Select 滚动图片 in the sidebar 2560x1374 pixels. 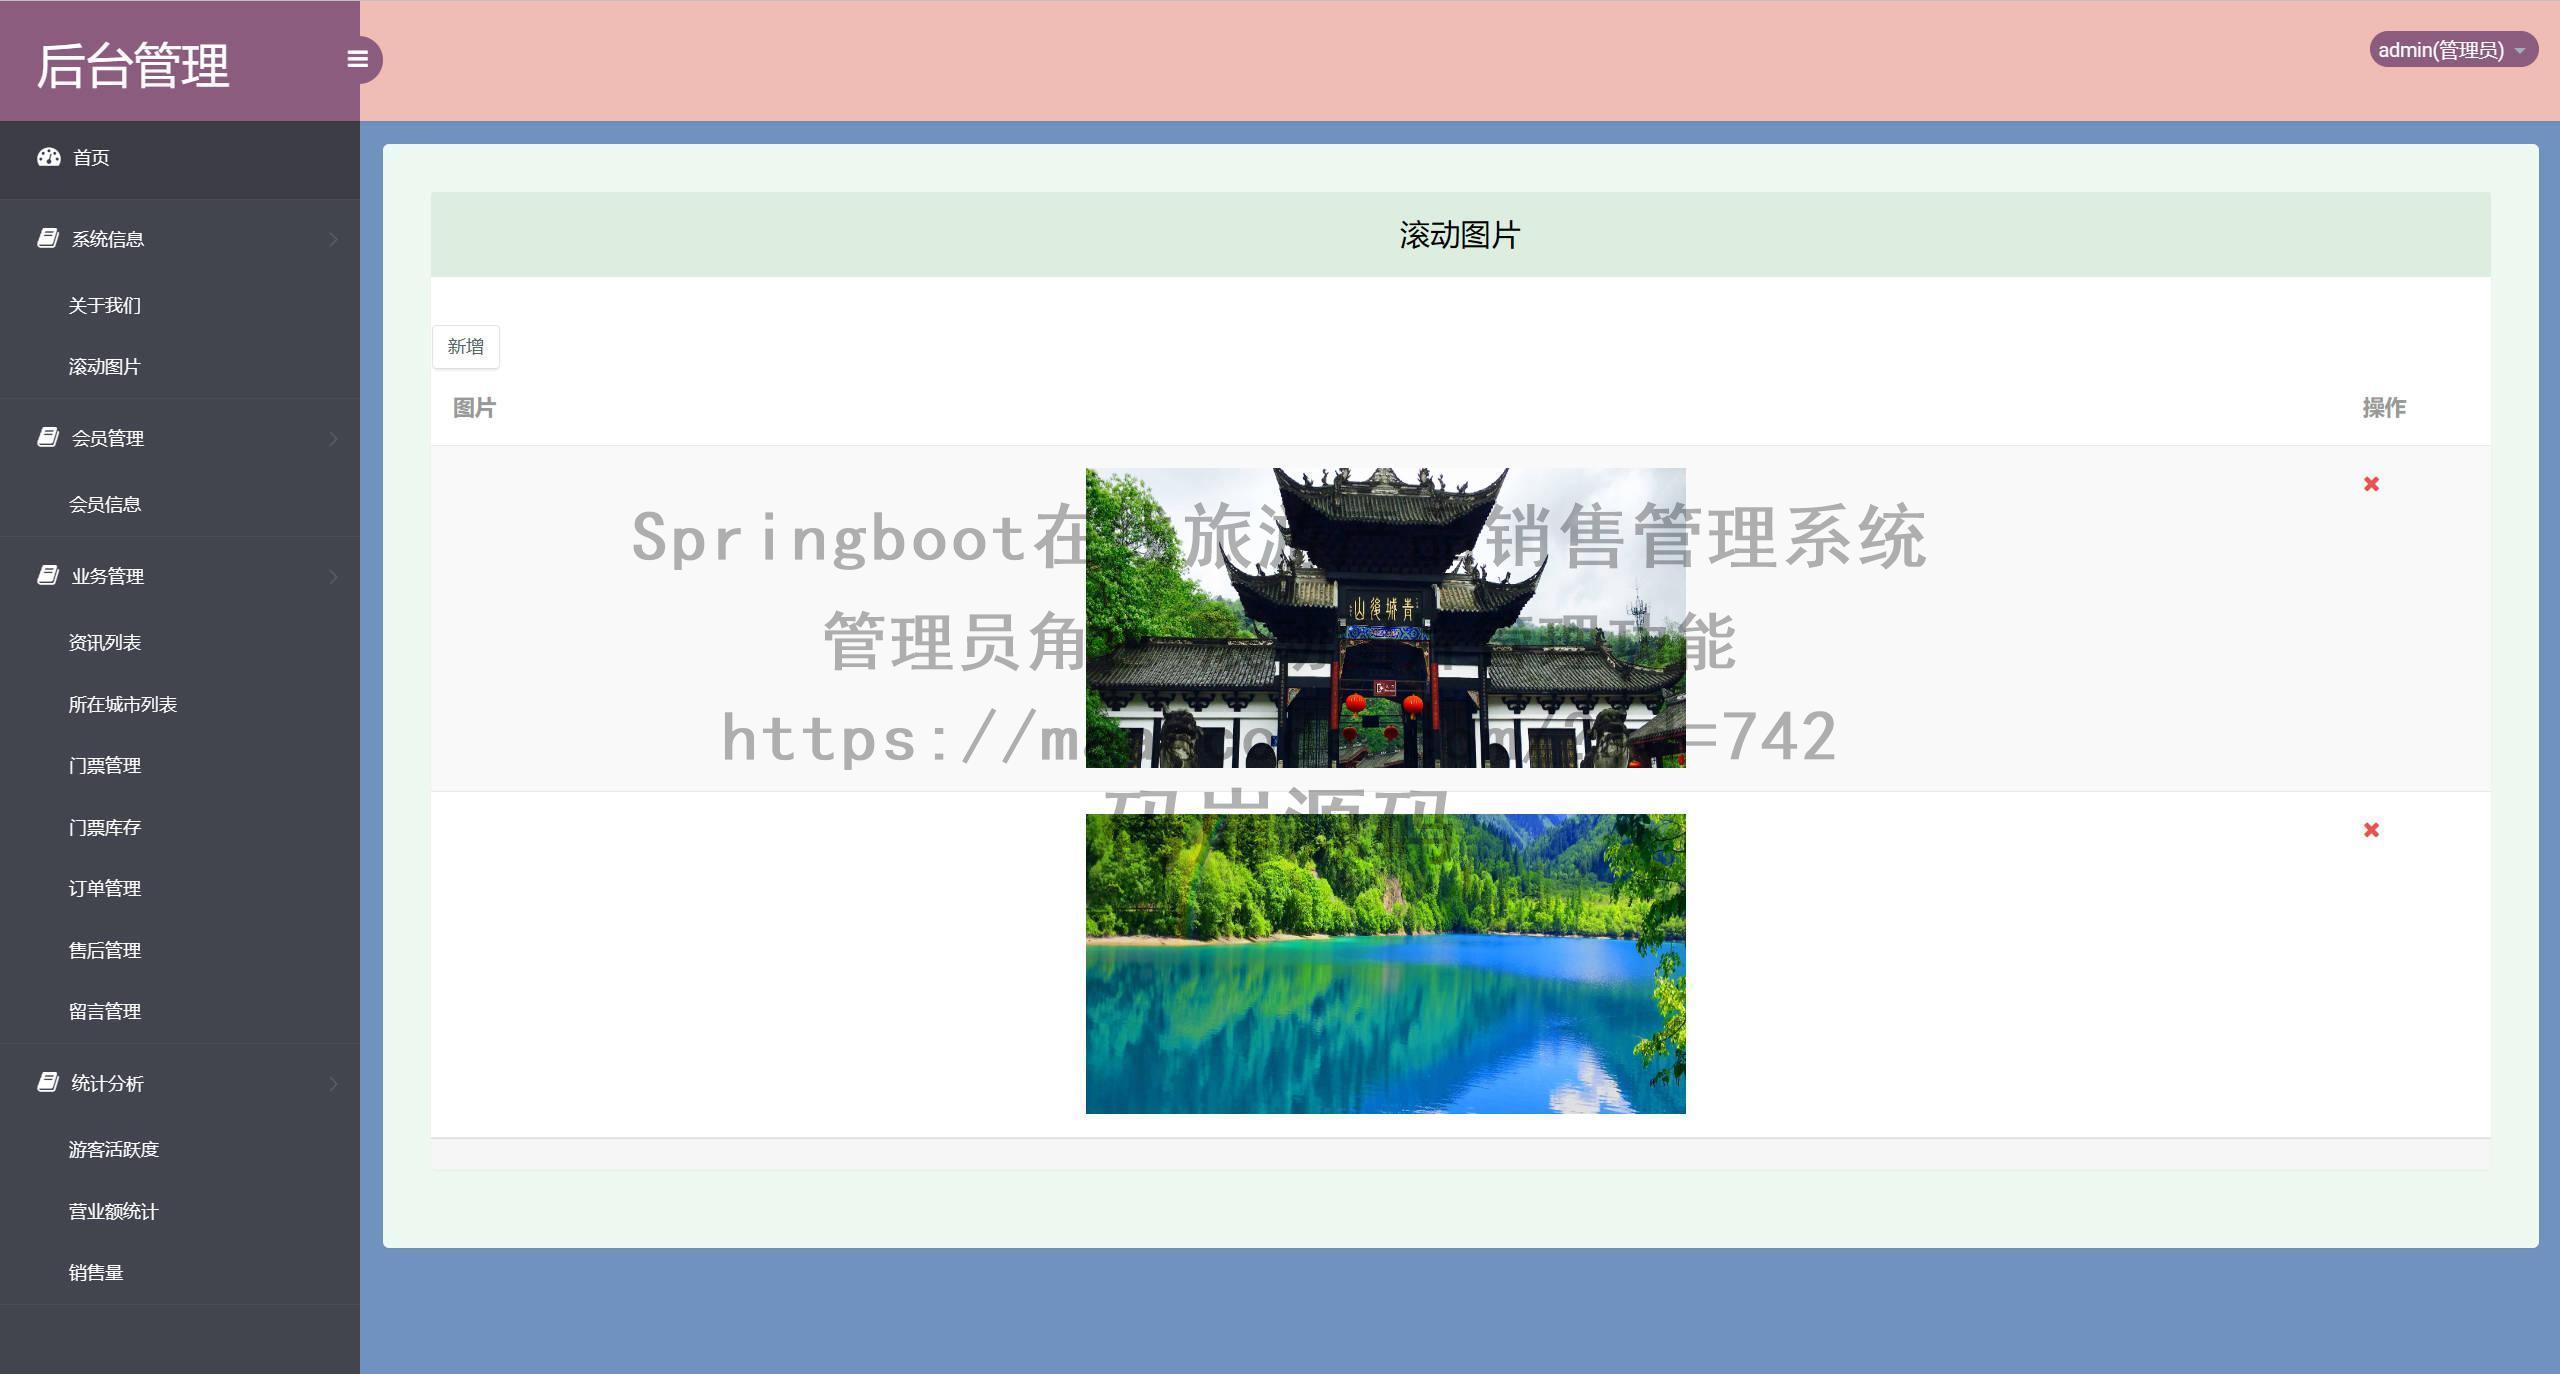tap(104, 367)
